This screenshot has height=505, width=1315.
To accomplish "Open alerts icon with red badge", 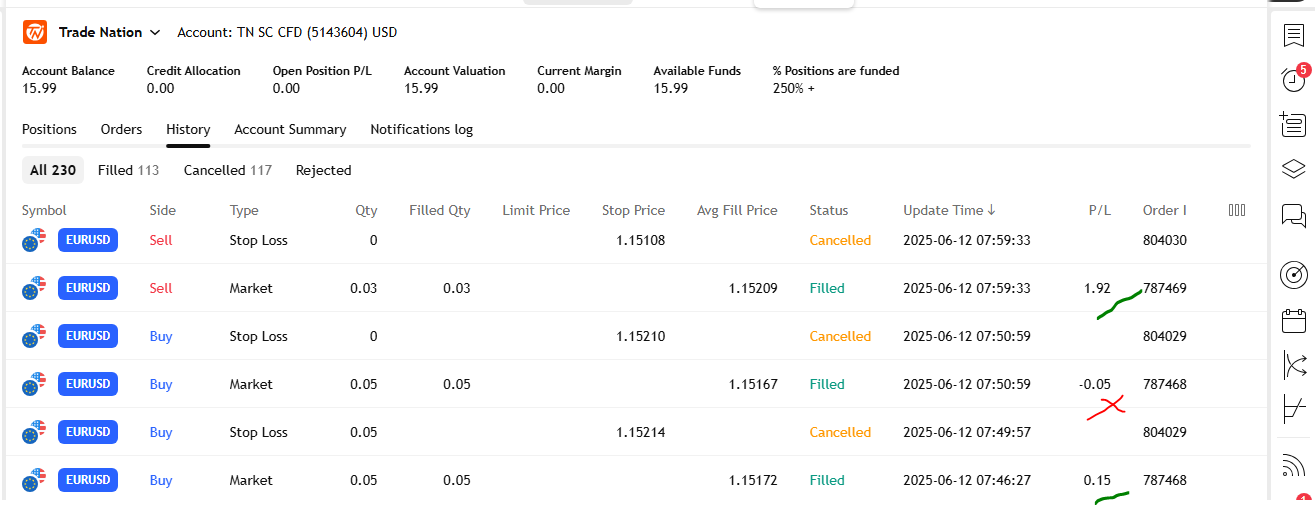I will [1293, 80].
